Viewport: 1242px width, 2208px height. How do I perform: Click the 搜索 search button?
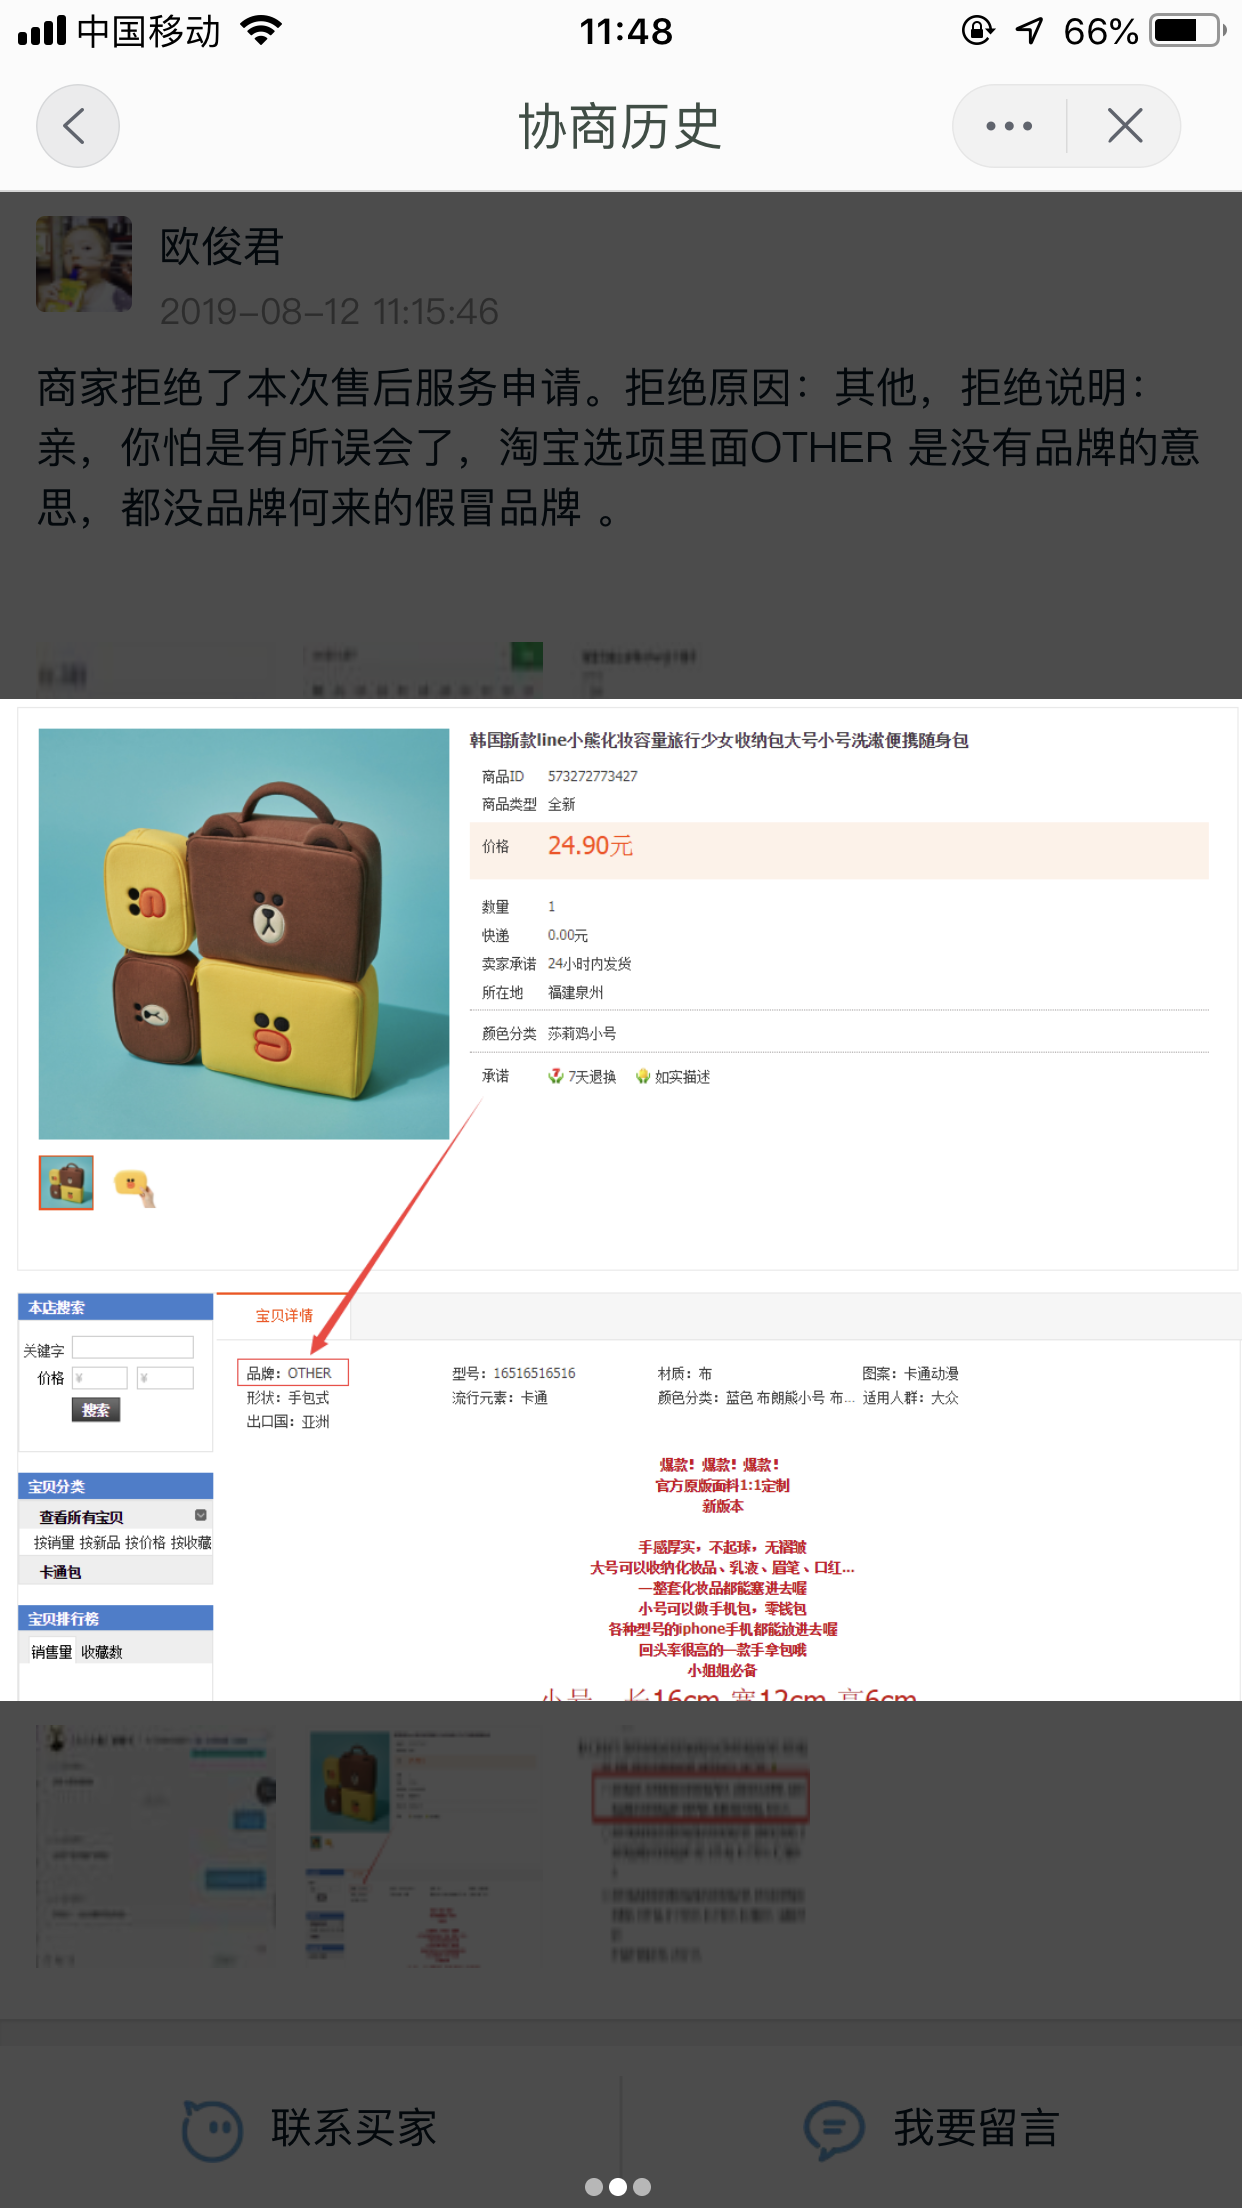(x=96, y=1410)
